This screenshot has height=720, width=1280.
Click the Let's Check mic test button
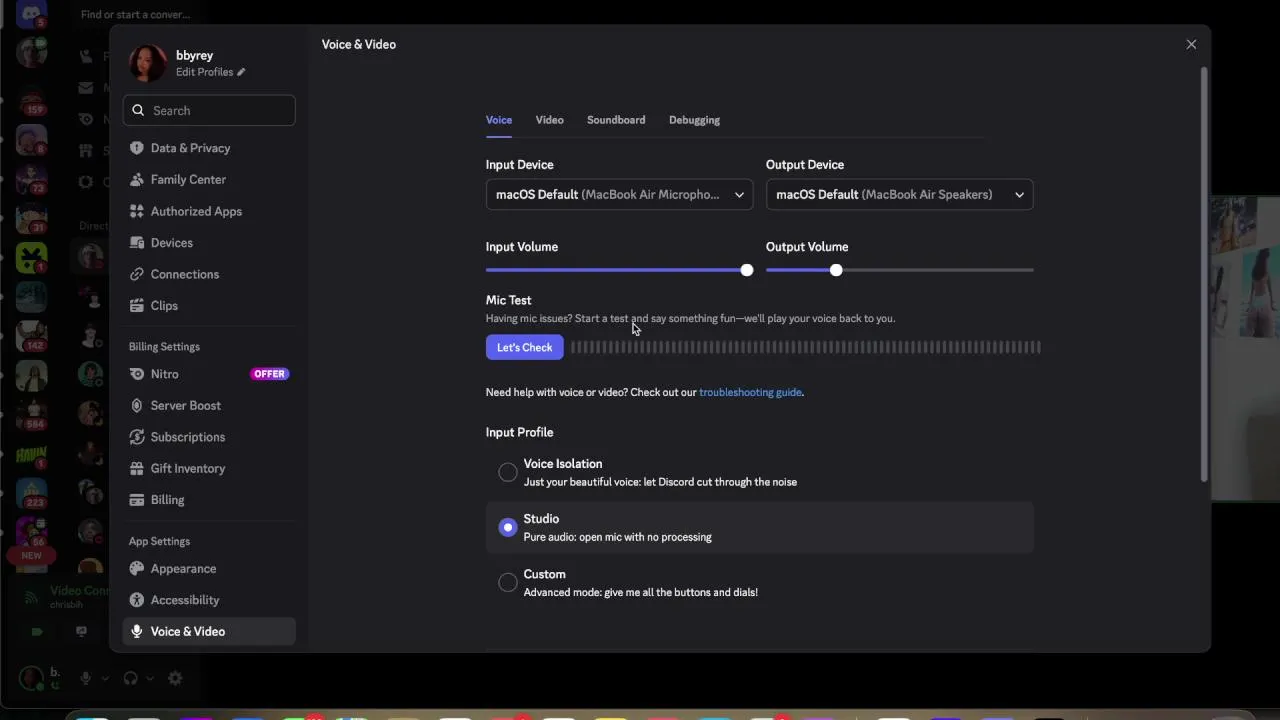(x=524, y=347)
